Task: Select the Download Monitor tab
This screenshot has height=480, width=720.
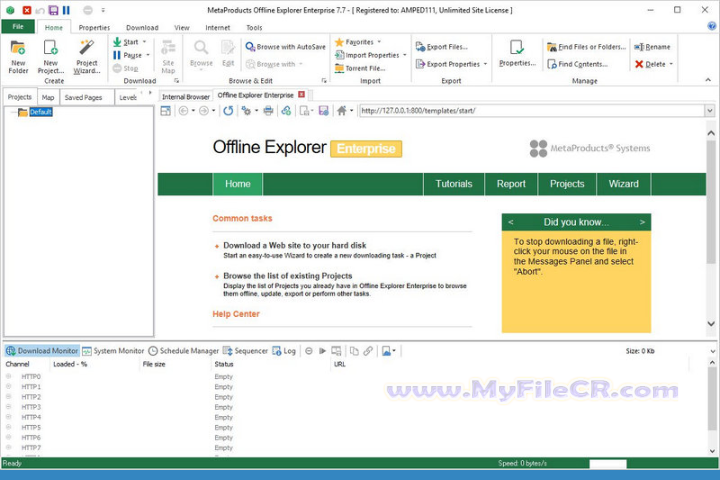Action: (x=42, y=351)
